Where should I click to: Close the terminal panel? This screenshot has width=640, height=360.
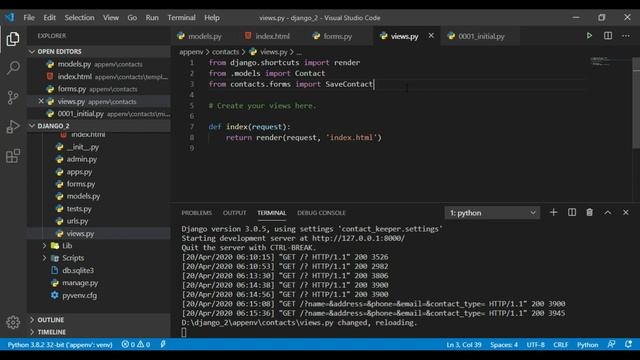point(626,212)
